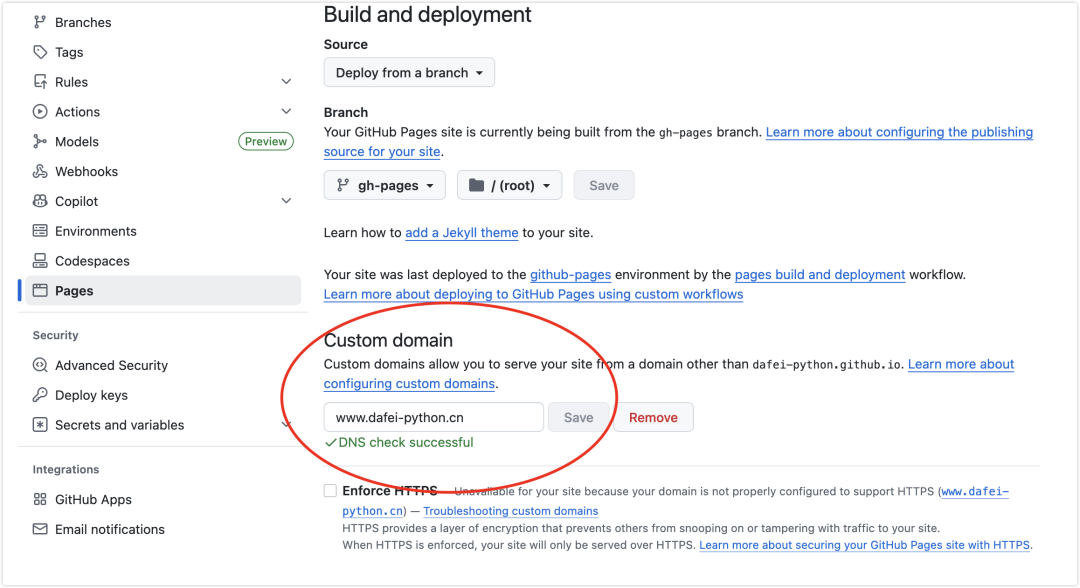Click the Environments icon in sidebar
Viewport: 1080px width, 588px height.
40,231
